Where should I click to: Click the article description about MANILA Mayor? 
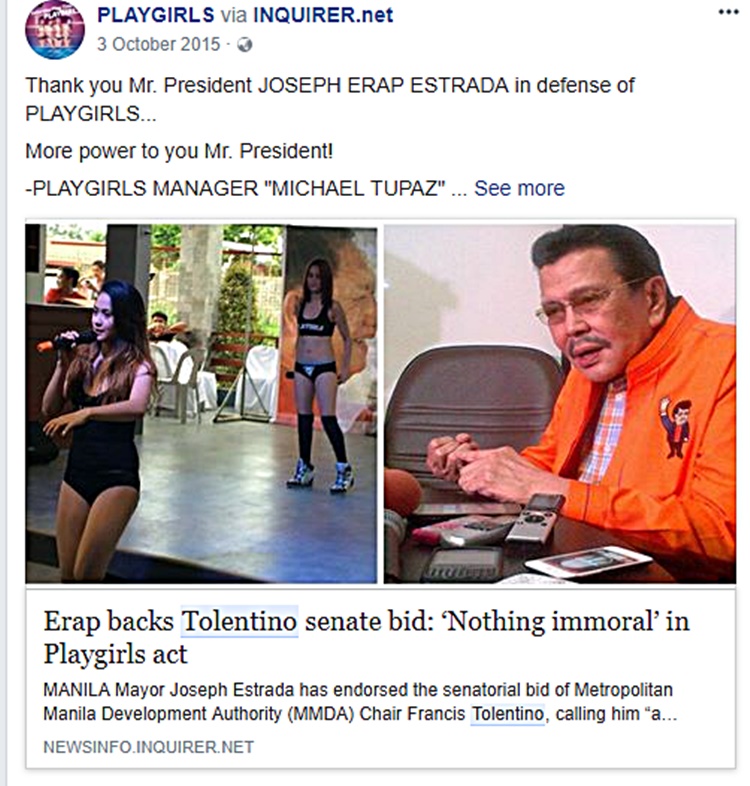pos(360,702)
